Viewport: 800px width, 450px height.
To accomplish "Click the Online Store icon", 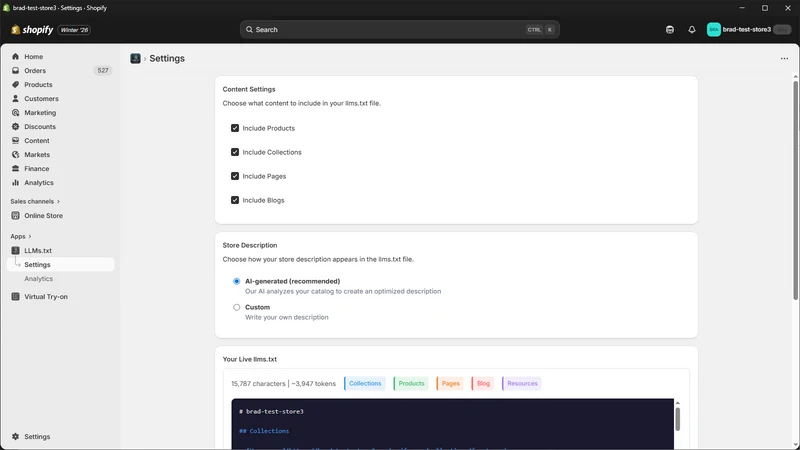I will pos(15,216).
